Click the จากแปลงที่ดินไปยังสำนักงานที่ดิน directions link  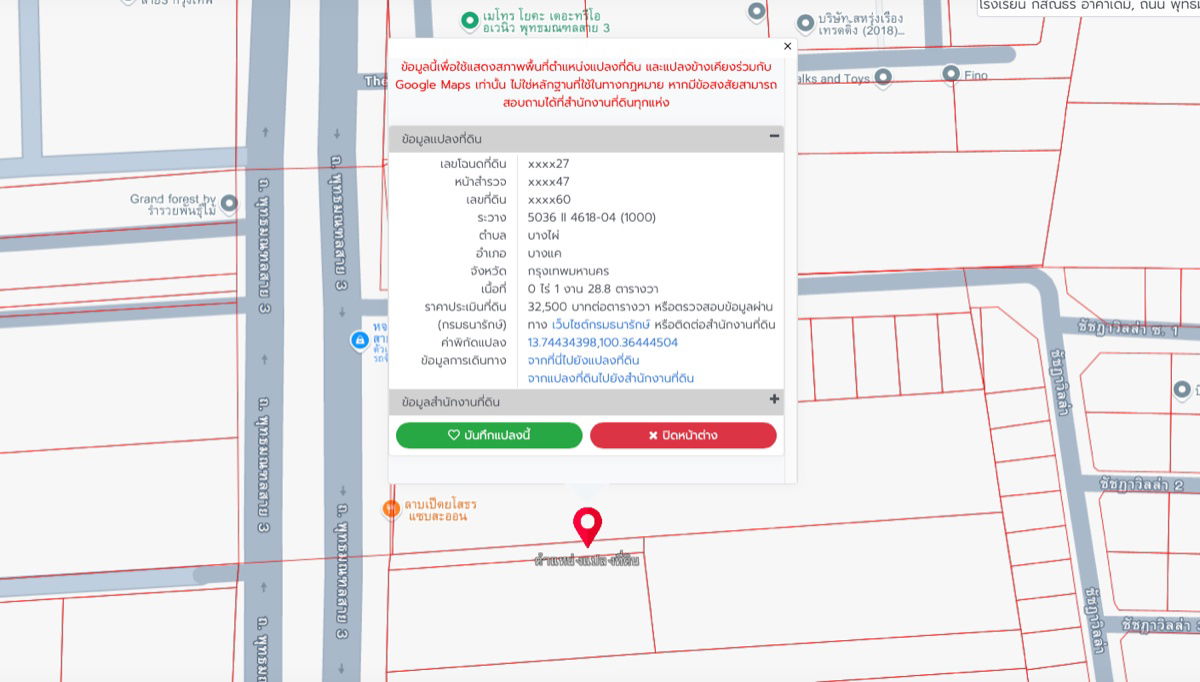[611, 378]
